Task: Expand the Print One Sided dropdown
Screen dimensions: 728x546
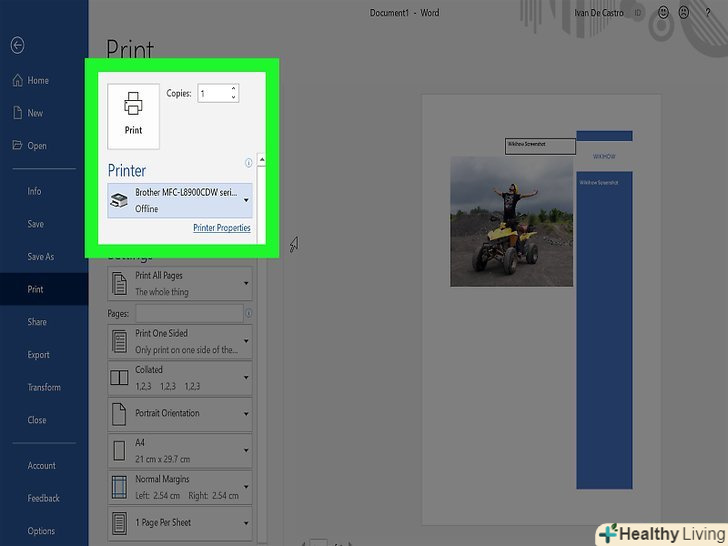Action: click(246, 341)
